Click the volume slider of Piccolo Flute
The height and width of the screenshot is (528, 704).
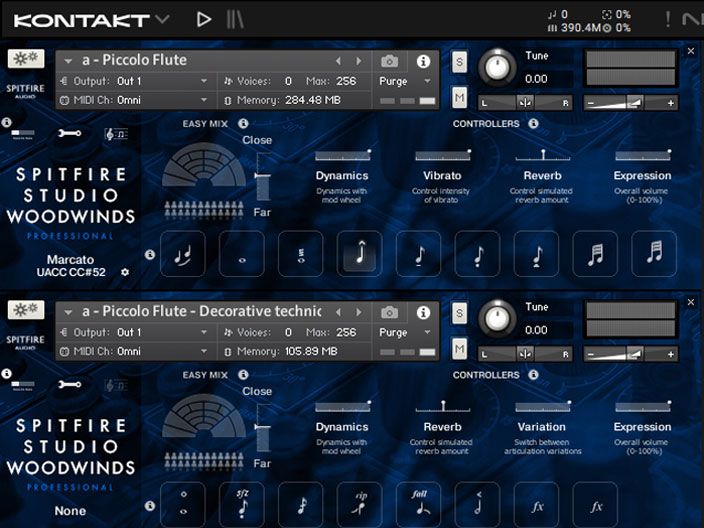point(630,103)
